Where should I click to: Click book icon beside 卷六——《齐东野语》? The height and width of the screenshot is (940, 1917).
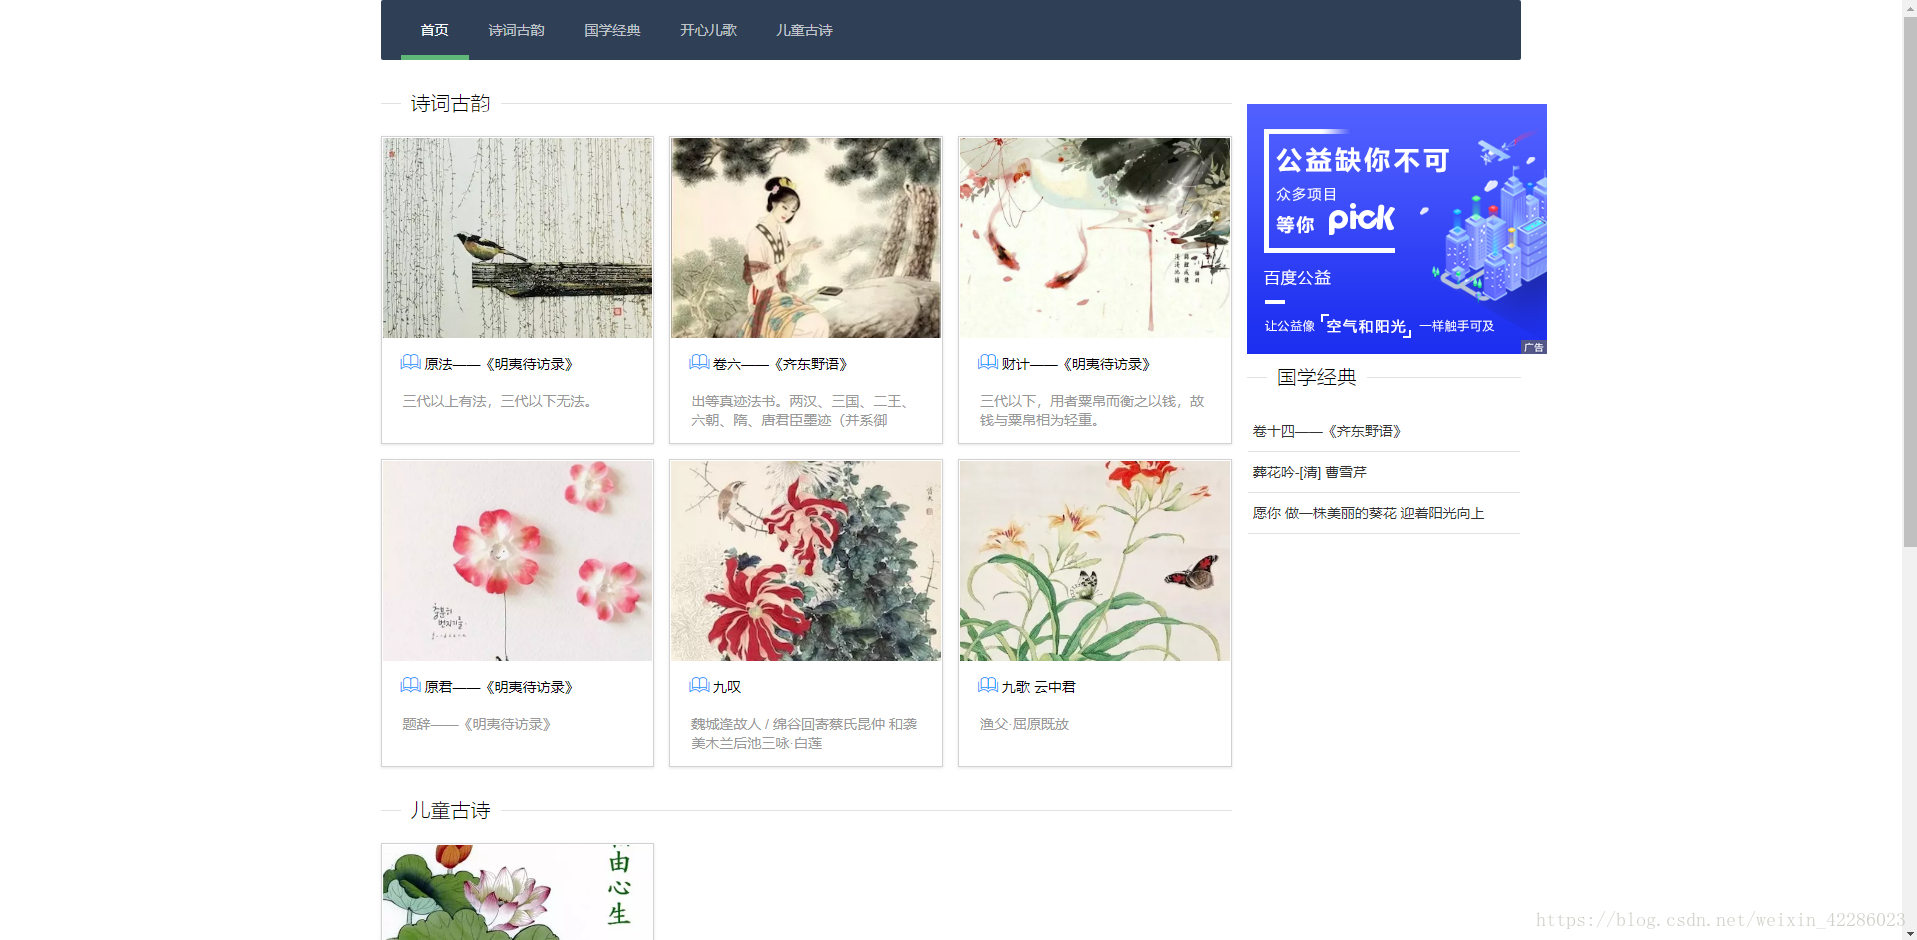point(700,362)
